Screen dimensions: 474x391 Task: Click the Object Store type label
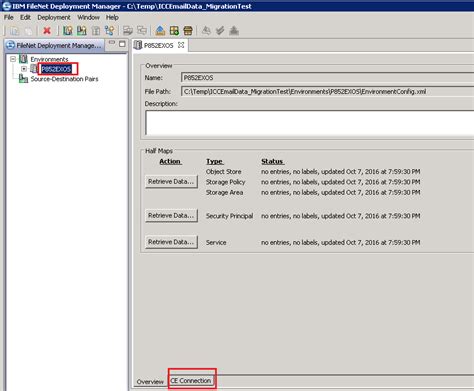(223, 172)
